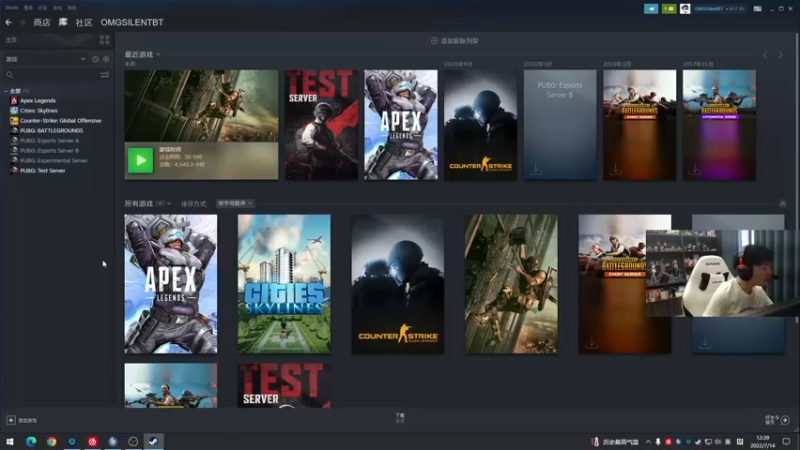The width and height of the screenshot is (800, 450).
Task: Show previous recent games shelf page
Action: [765, 55]
